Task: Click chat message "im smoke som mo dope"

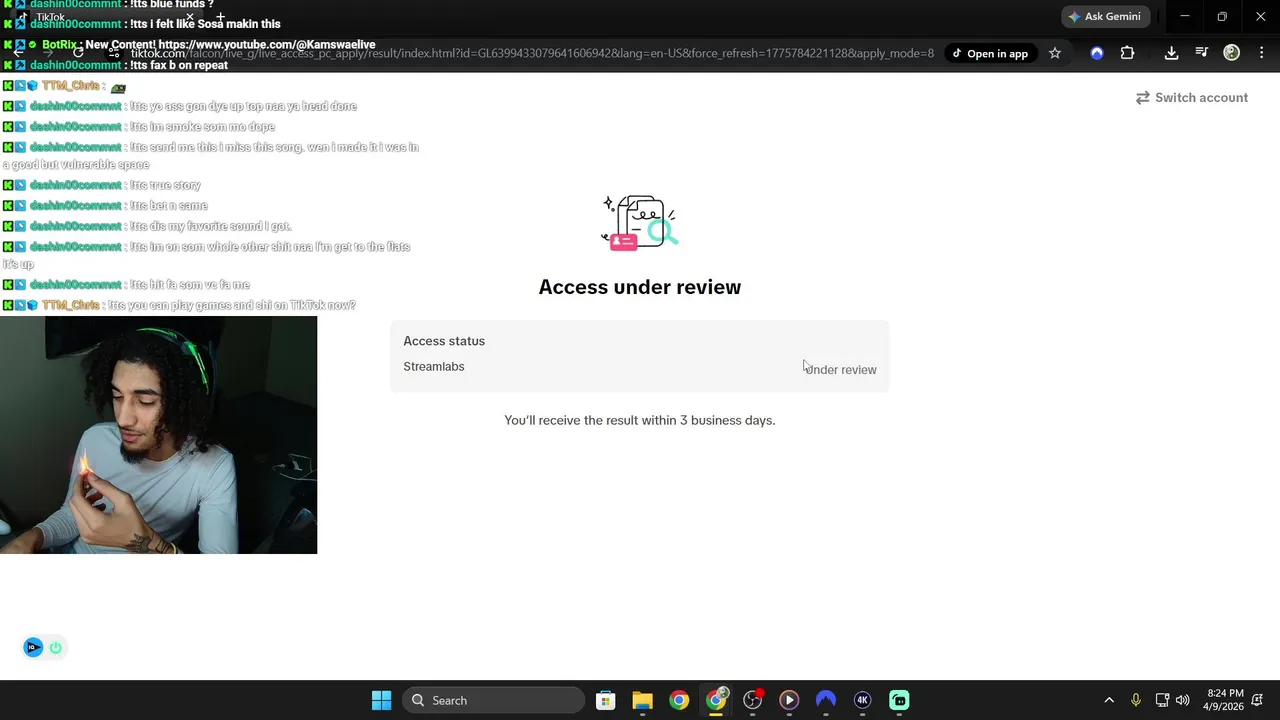Action: [x=202, y=127]
